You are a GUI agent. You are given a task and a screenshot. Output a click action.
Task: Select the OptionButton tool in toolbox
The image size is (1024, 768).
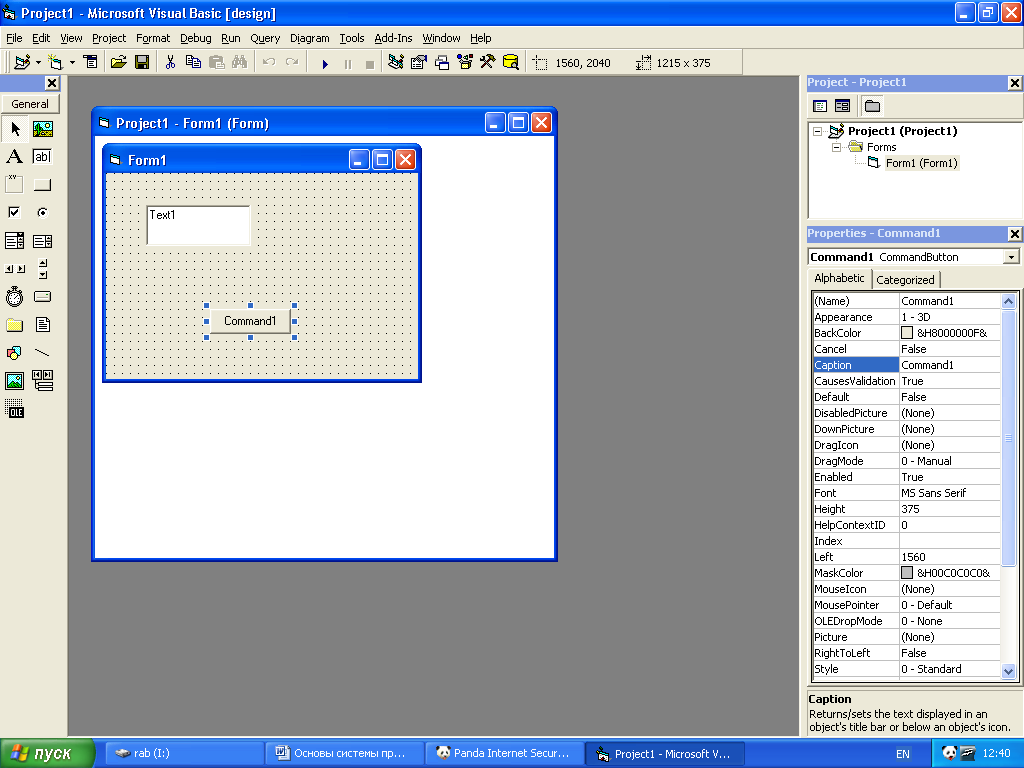[x=42, y=212]
